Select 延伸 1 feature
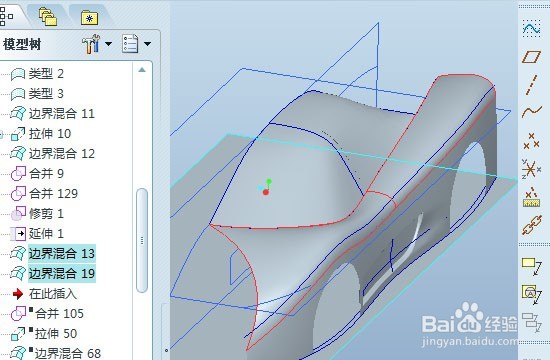 [46, 234]
